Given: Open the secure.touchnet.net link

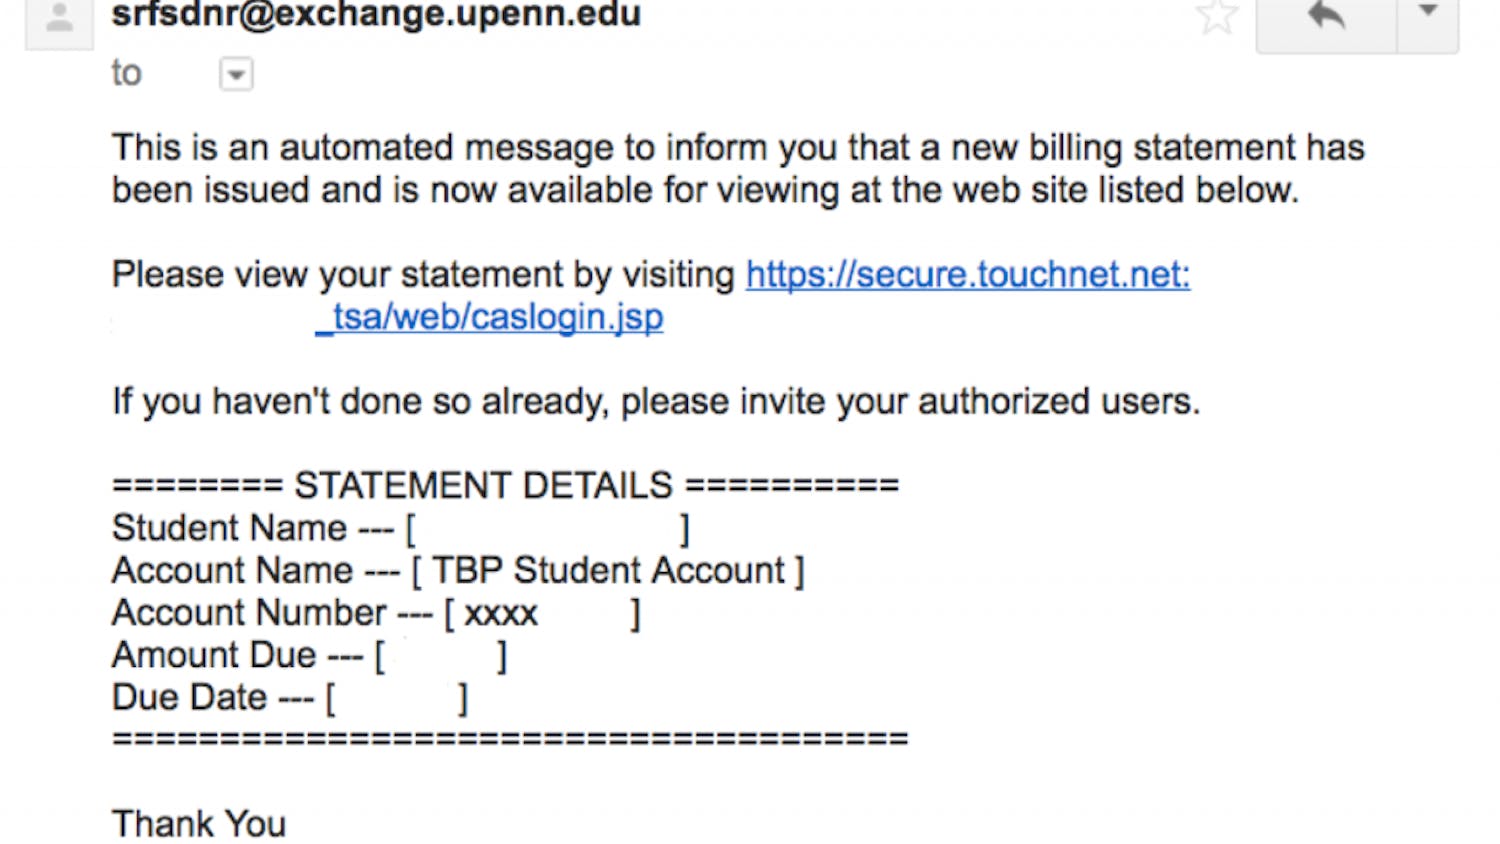Looking at the screenshot, I should 967,274.
